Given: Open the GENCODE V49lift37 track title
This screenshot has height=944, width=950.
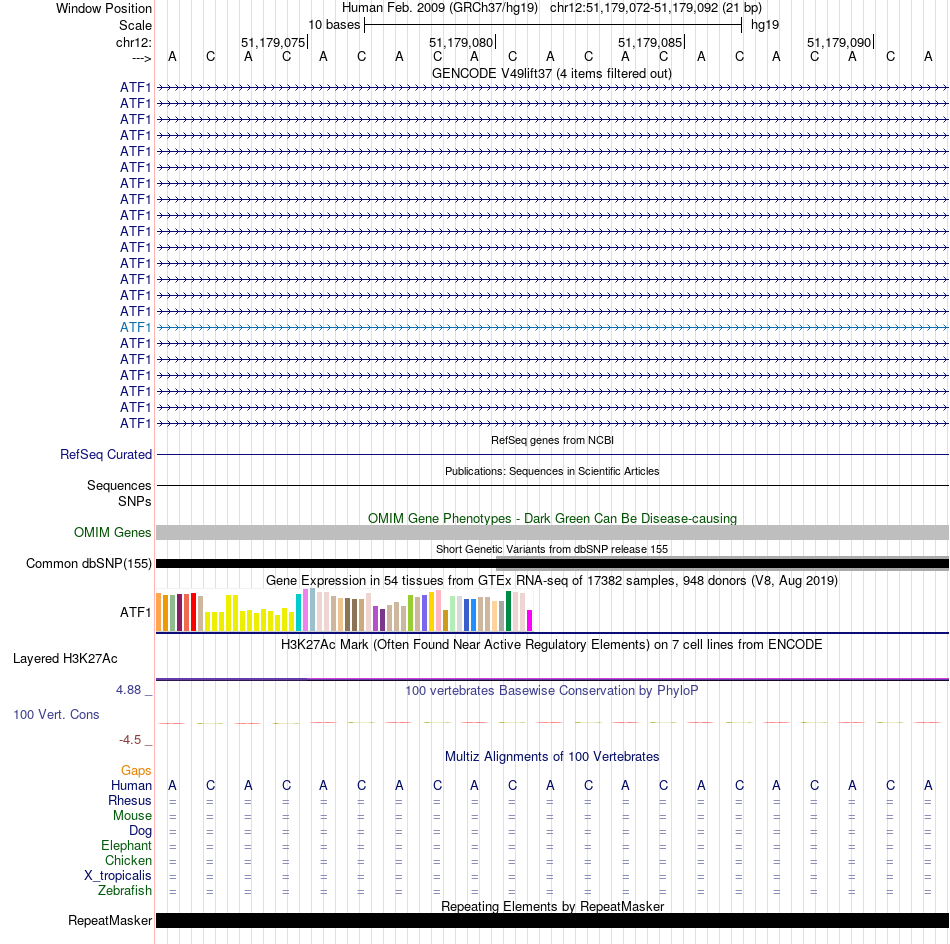Looking at the screenshot, I should tap(551, 73).
